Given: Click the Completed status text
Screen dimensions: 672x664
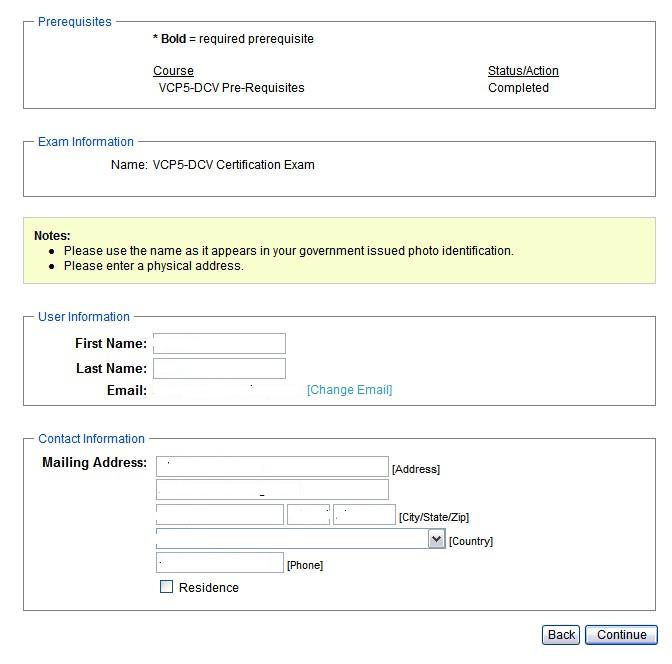Looking at the screenshot, I should tap(518, 88).
